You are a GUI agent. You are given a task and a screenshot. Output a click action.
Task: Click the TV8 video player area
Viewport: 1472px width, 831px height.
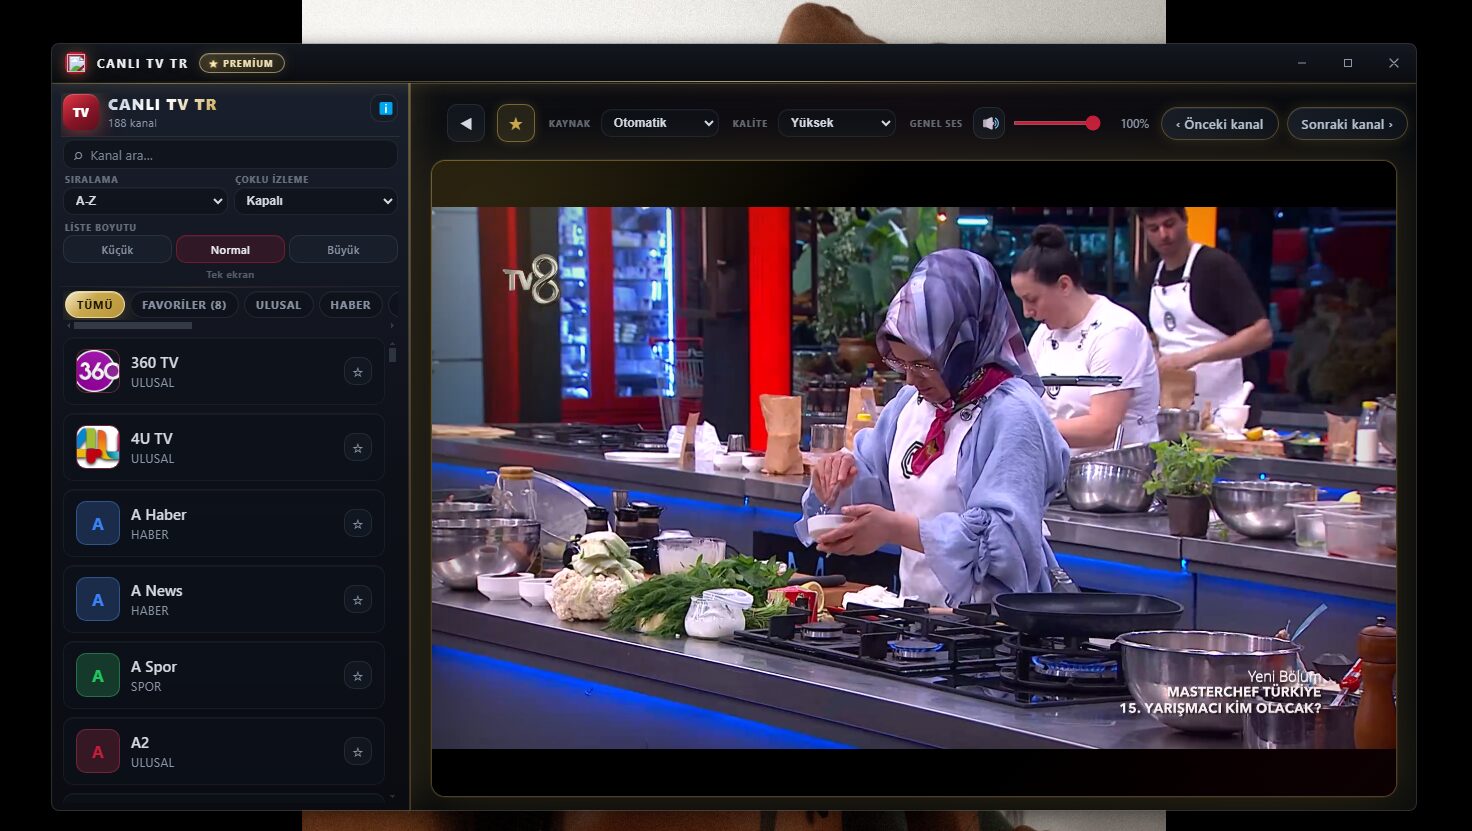click(x=913, y=478)
